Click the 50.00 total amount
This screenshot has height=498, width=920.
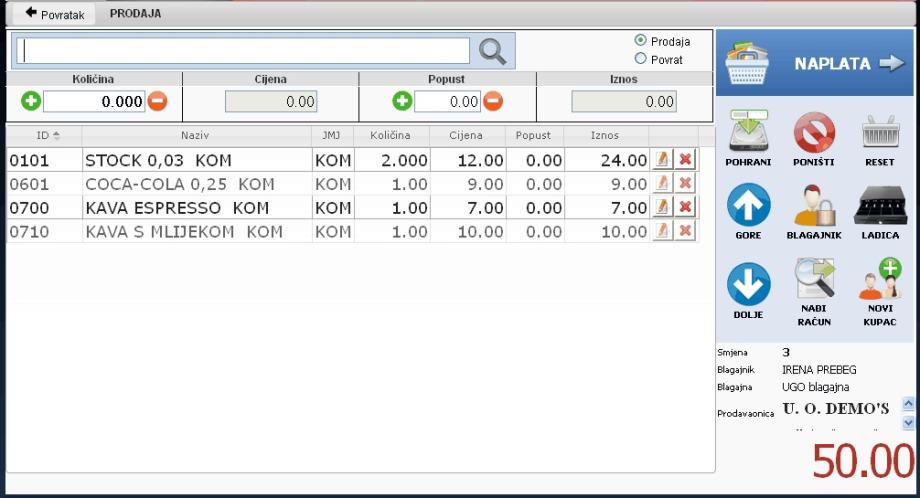(863, 461)
